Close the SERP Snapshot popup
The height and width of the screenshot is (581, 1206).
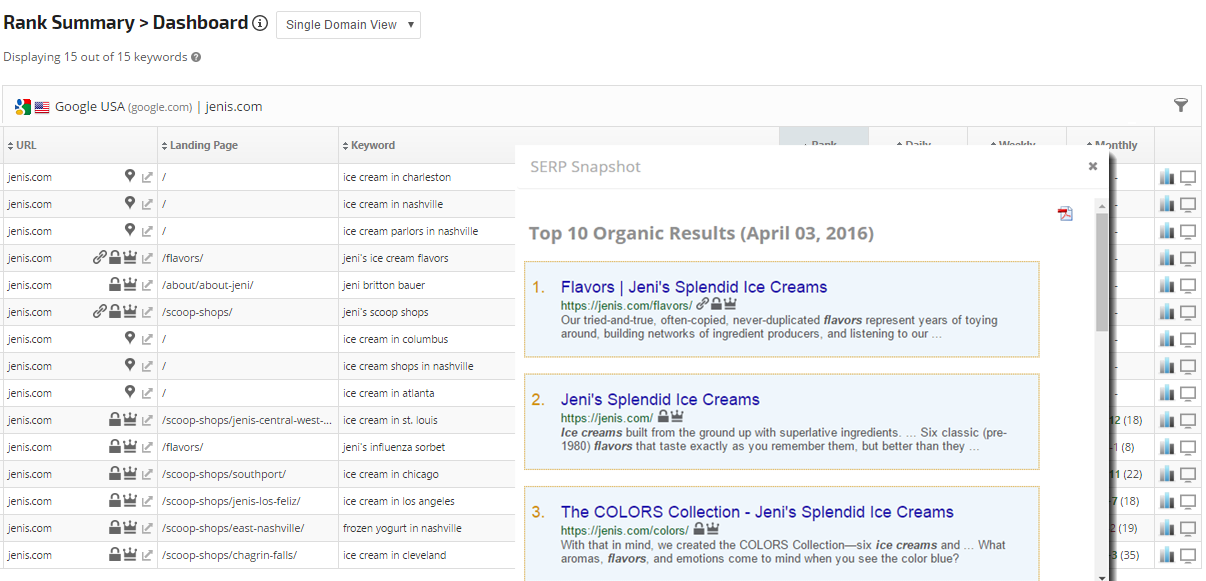point(1093,167)
